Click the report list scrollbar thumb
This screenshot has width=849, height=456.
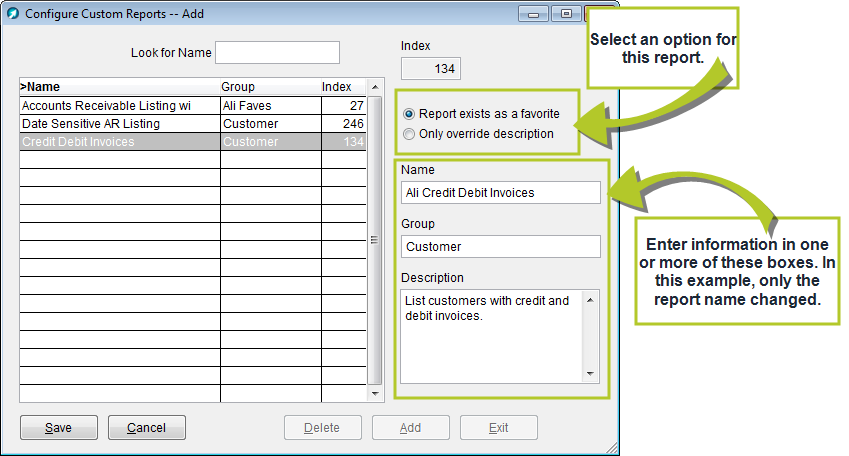click(x=375, y=240)
